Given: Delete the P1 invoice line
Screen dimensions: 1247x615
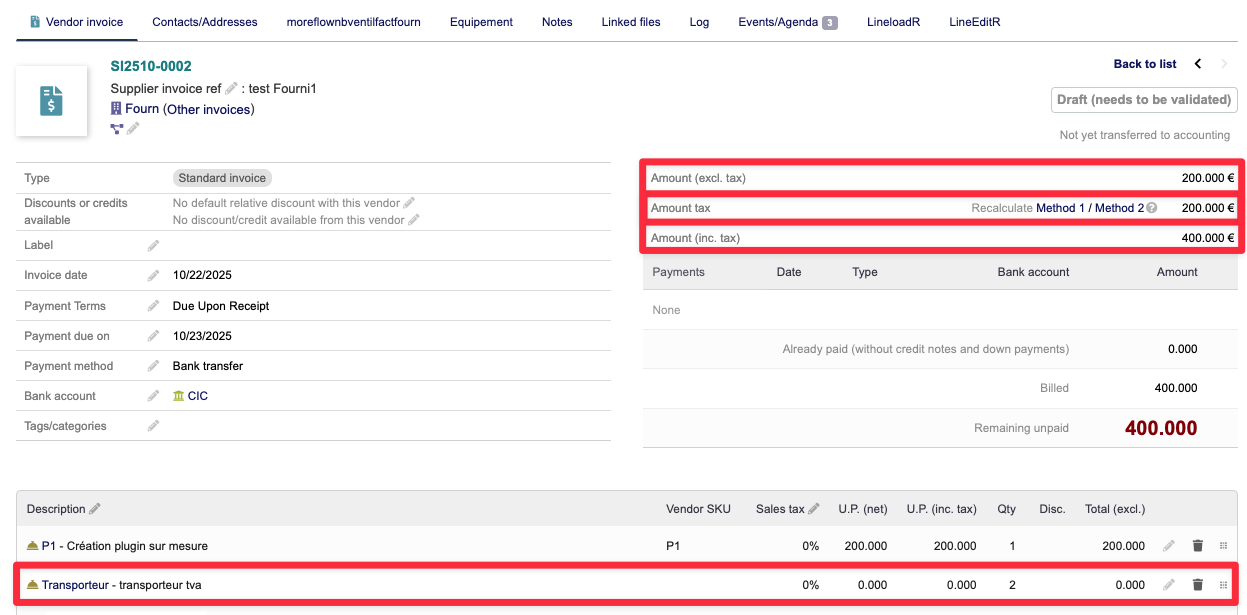Looking at the screenshot, I should pyautogui.click(x=1197, y=546).
